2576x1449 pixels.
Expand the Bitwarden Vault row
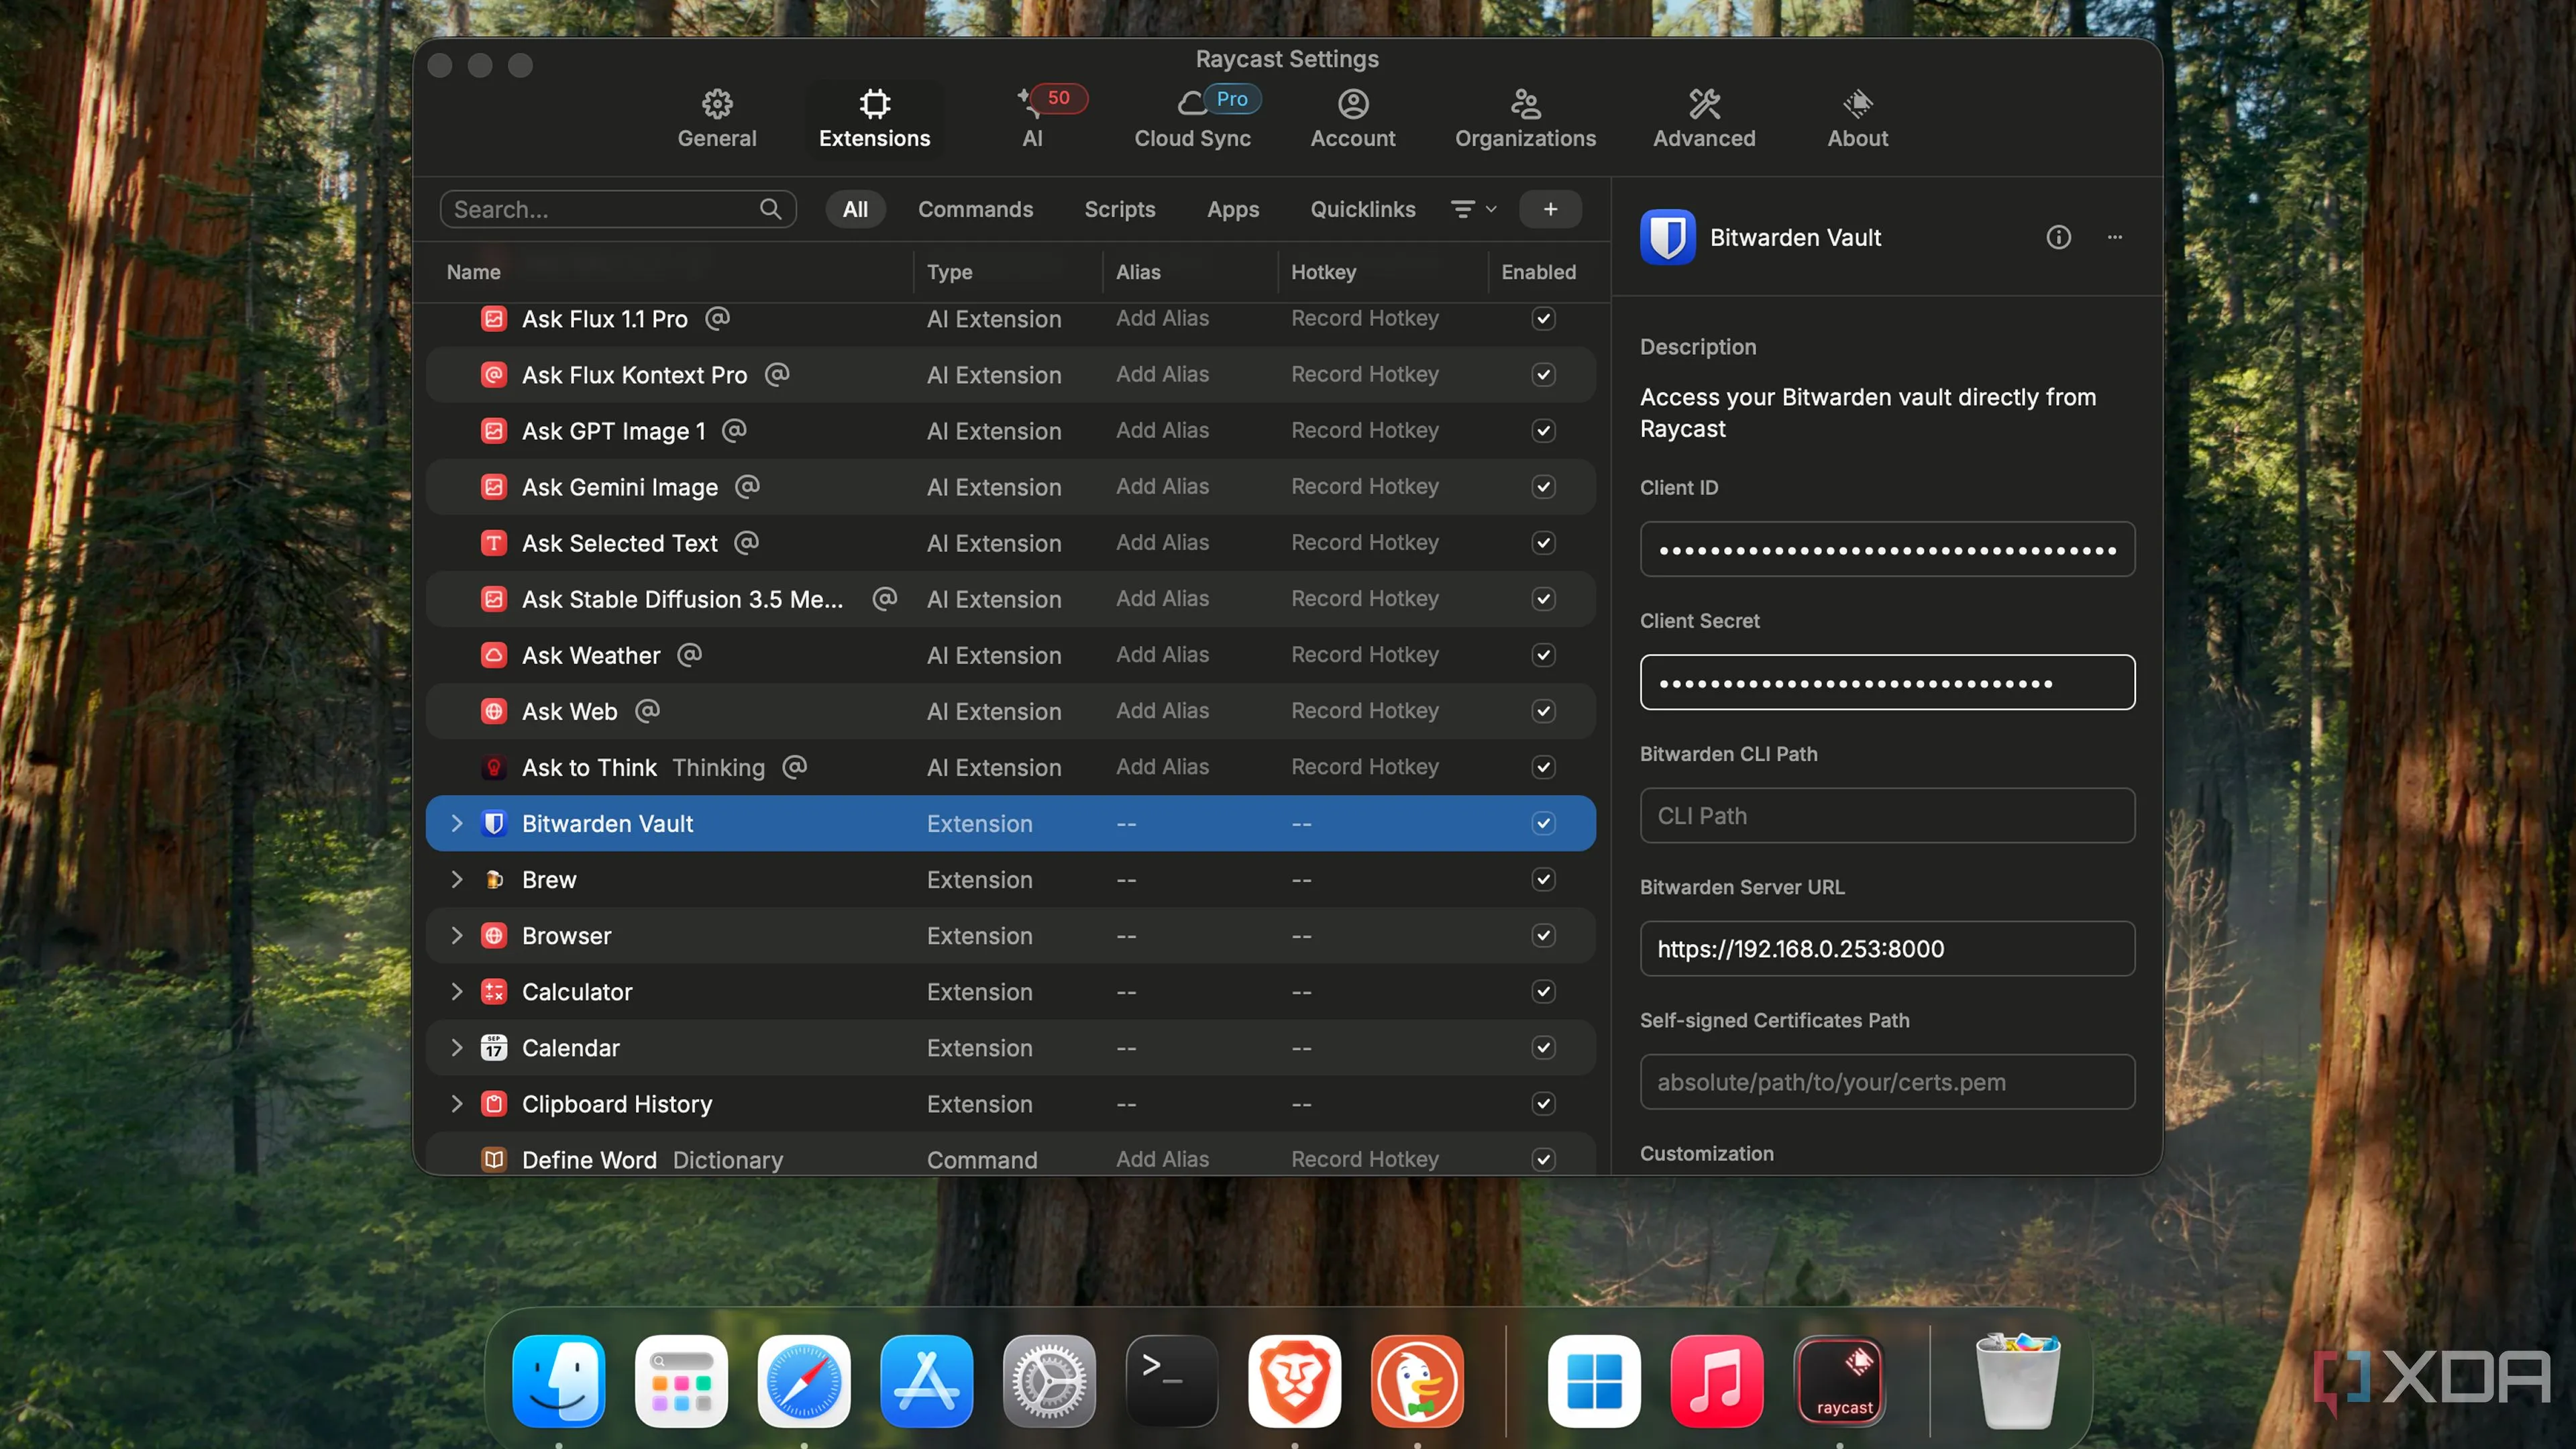pos(457,823)
